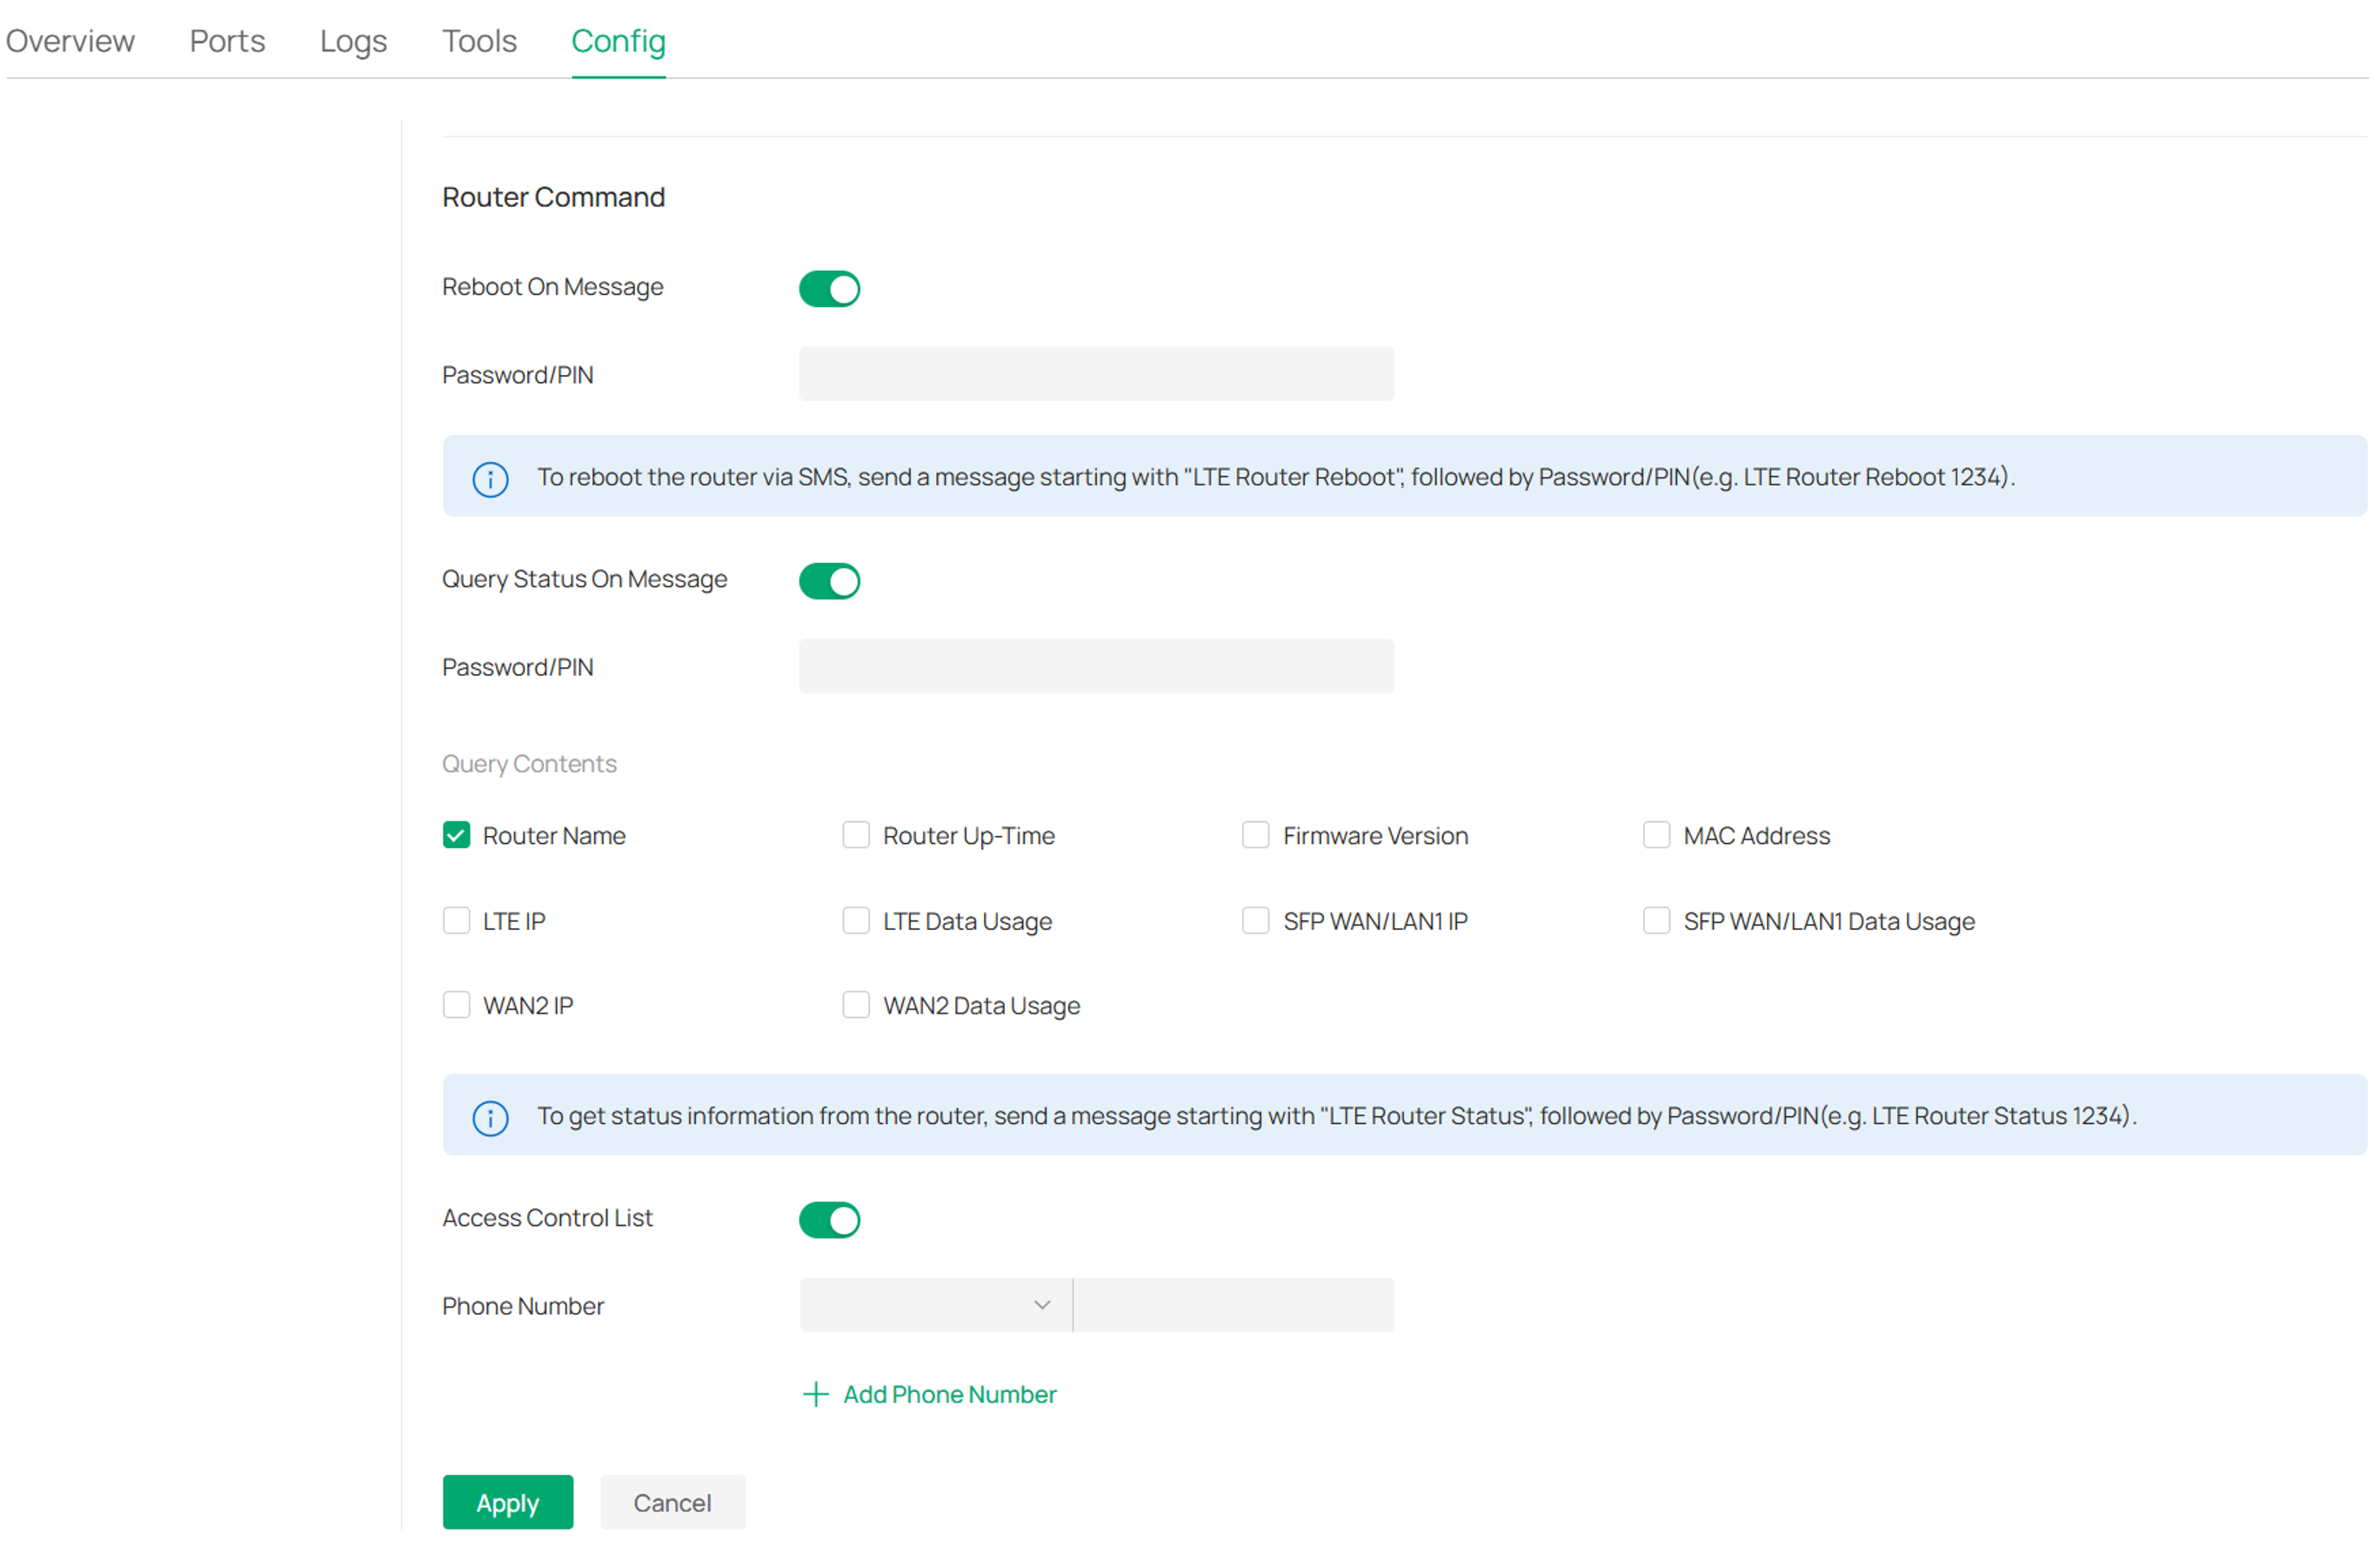The height and width of the screenshot is (1566, 2380).
Task: Click the Cancel button
Action: 673,1502
